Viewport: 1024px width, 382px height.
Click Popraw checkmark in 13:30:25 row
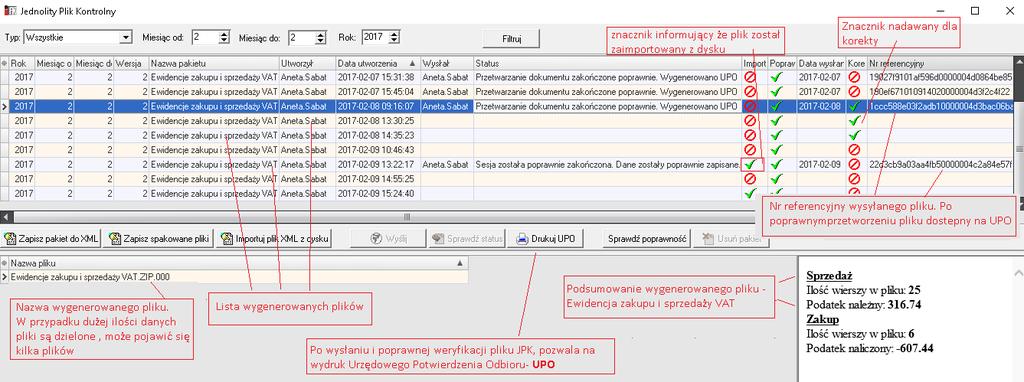(776, 121)
